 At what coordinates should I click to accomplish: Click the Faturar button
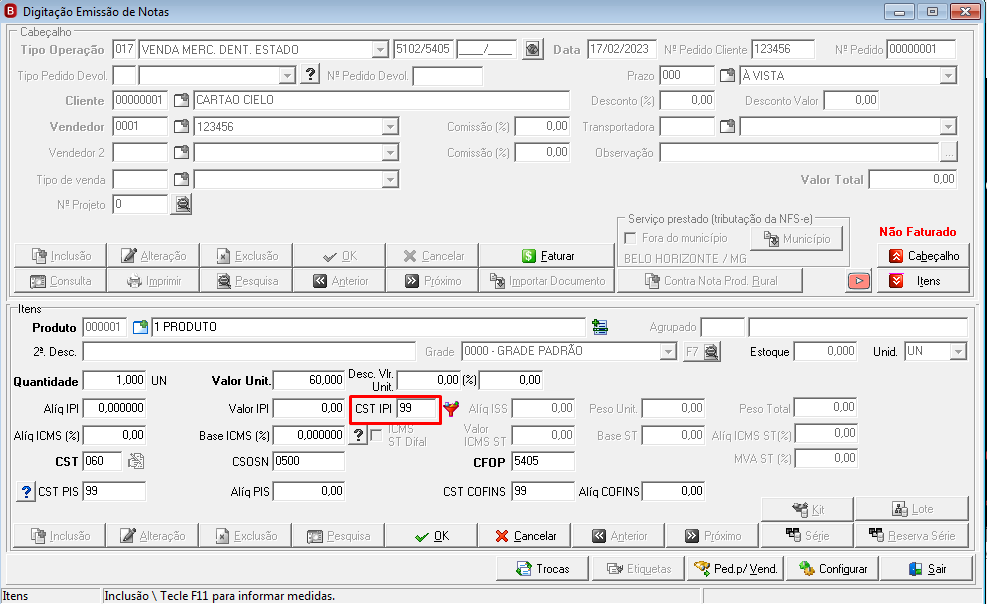click(x=547, y=256)
